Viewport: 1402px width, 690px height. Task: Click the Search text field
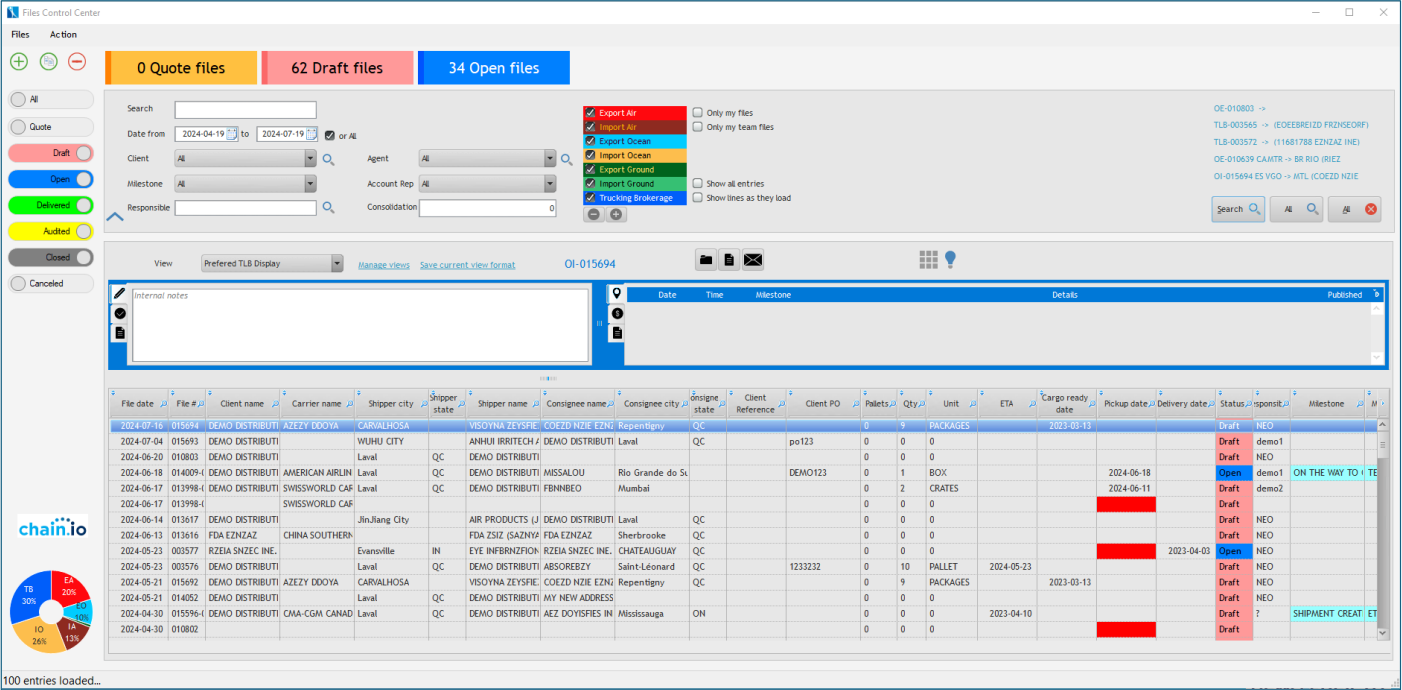pos(245,110)
